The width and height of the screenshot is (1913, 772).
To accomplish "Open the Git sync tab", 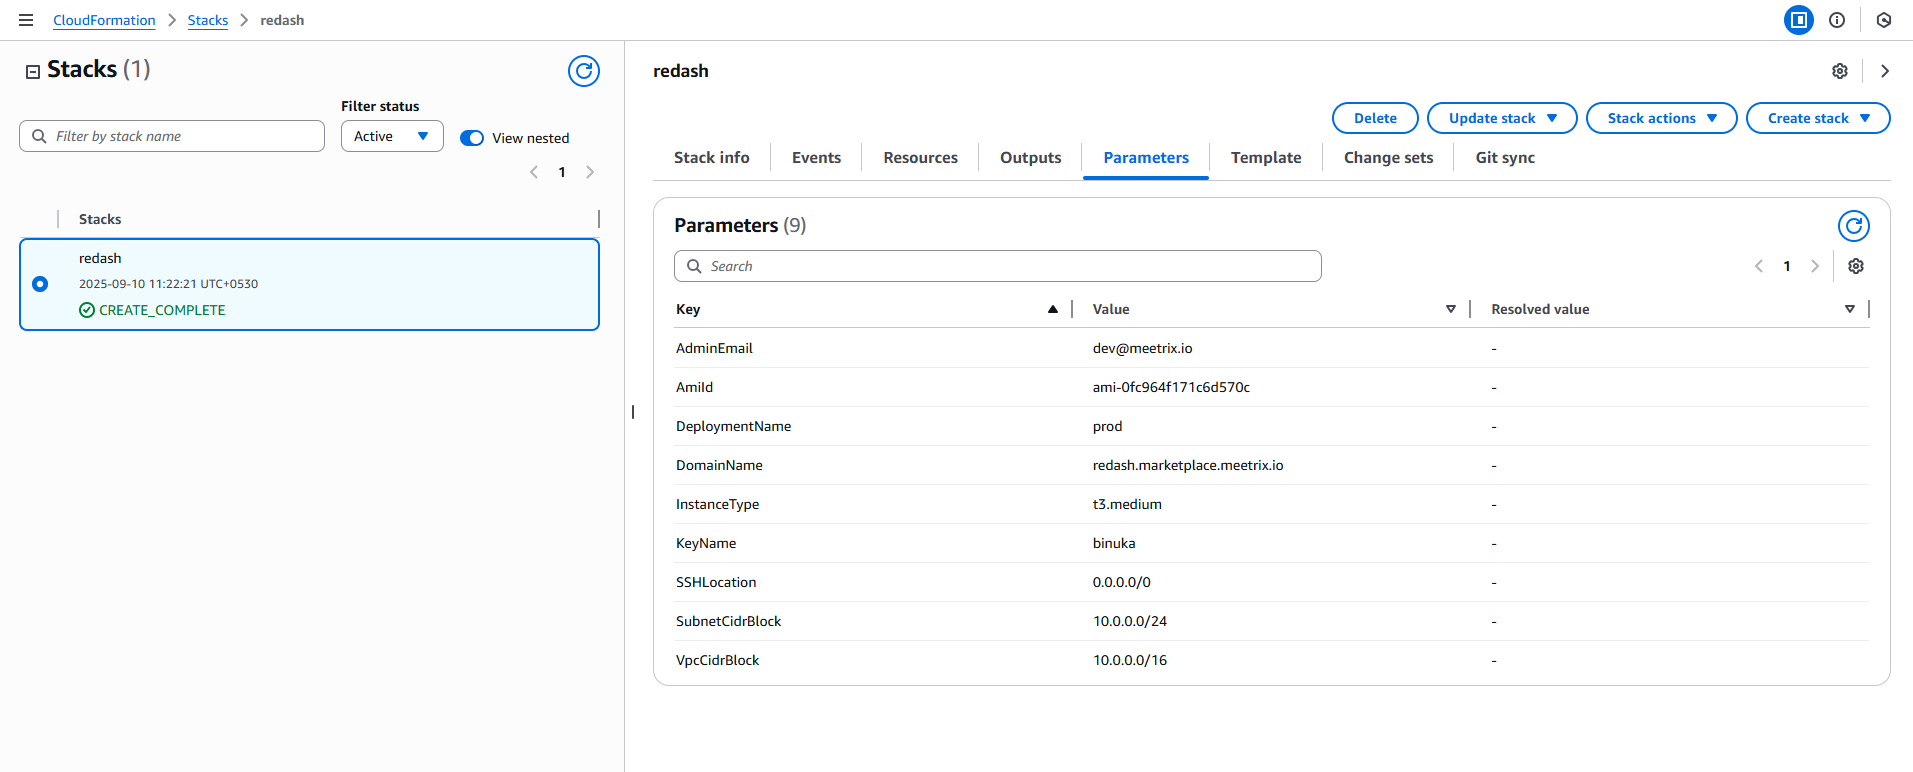I will [1505, 158].
